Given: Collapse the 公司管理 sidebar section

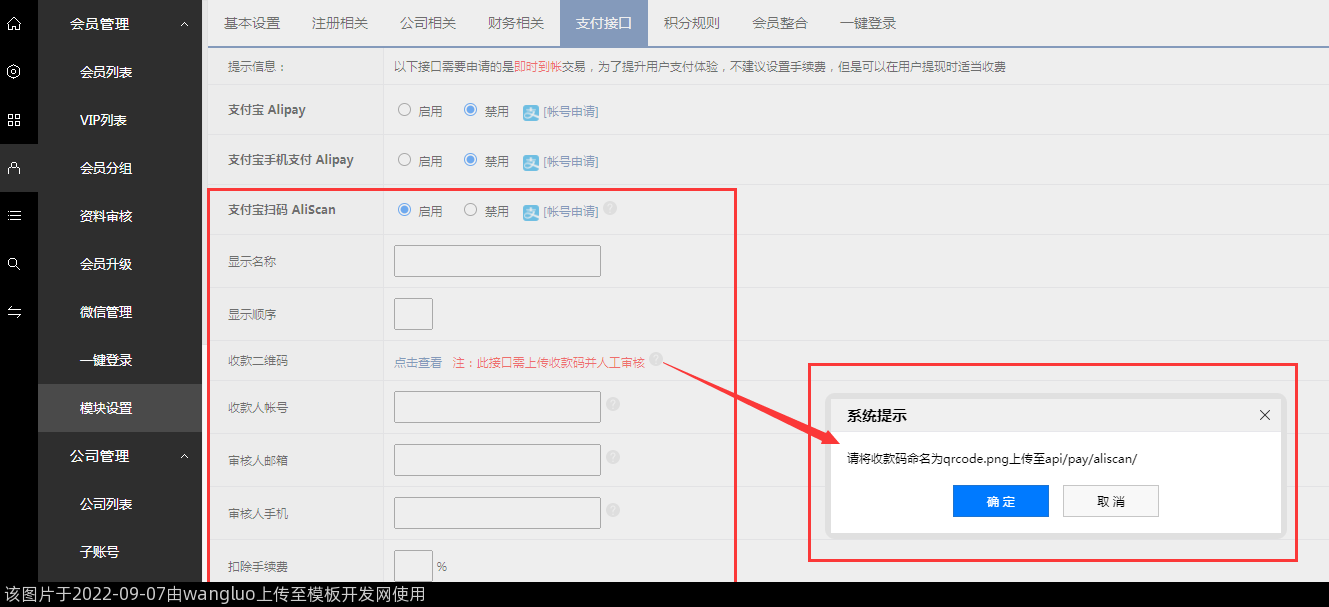Looking at the screenshot, I should pyautogui.click(x=184, y=456).
